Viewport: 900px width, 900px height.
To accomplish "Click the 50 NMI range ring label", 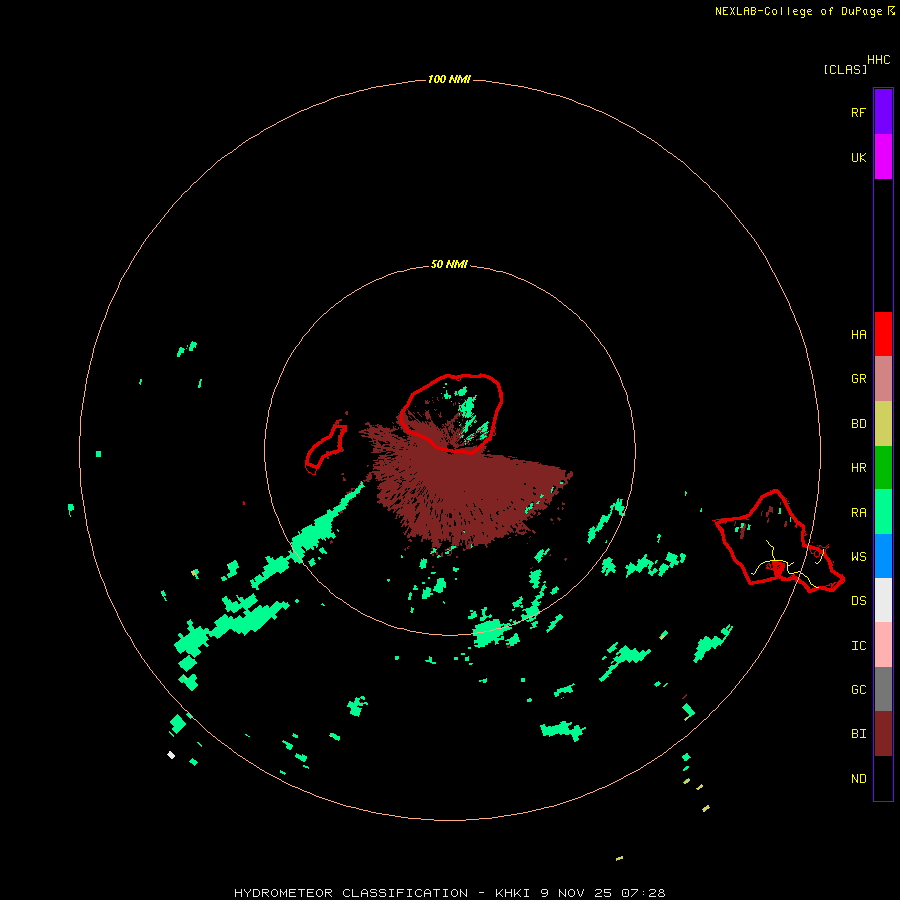I will coord(449,264).
